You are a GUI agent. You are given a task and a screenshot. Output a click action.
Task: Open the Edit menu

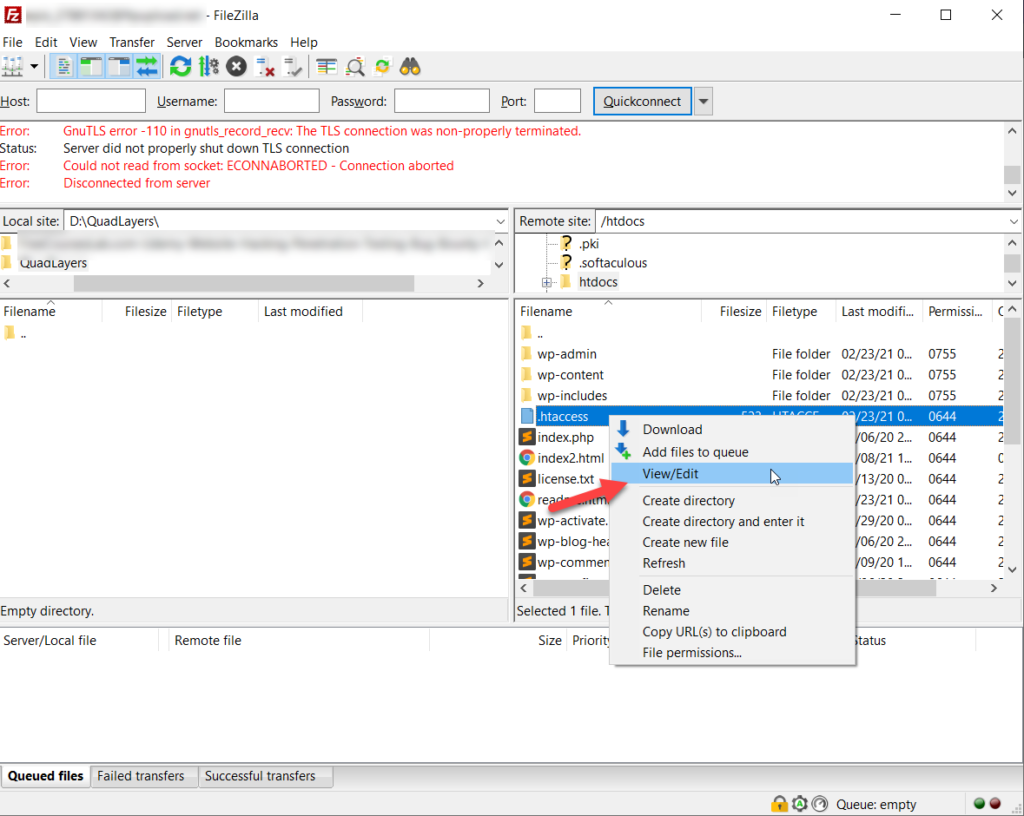(46, 42)
